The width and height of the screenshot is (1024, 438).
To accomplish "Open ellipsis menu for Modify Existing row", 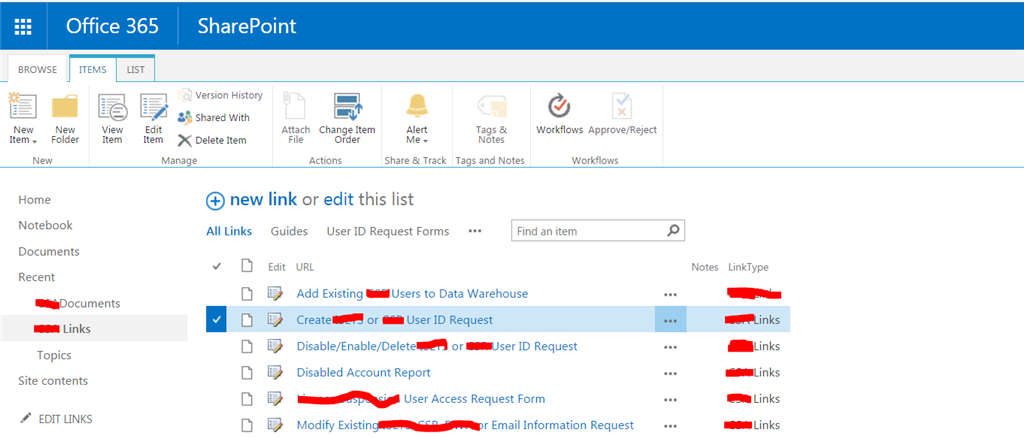I will 670,426.
